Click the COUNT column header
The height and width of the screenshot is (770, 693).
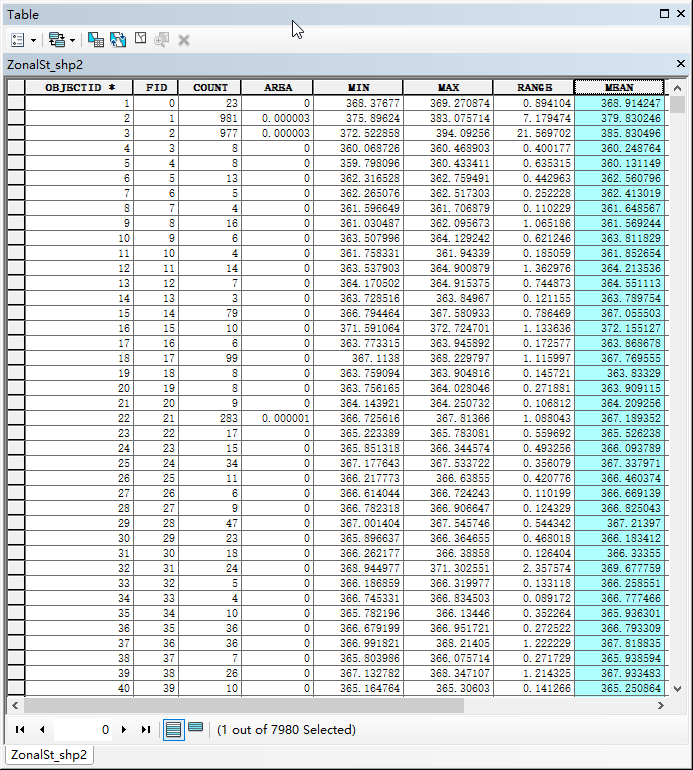pyautogui.click(x=210, y=87)
